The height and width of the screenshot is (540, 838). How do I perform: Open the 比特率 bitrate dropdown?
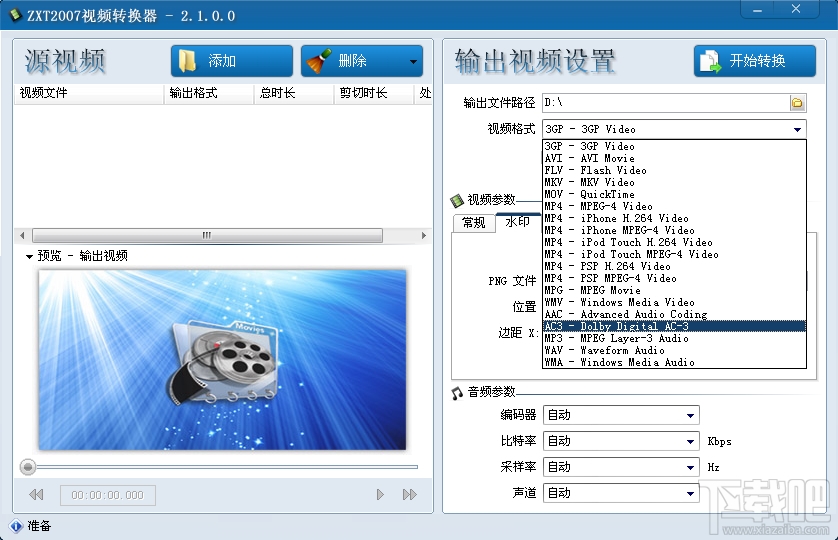(622, 441)
